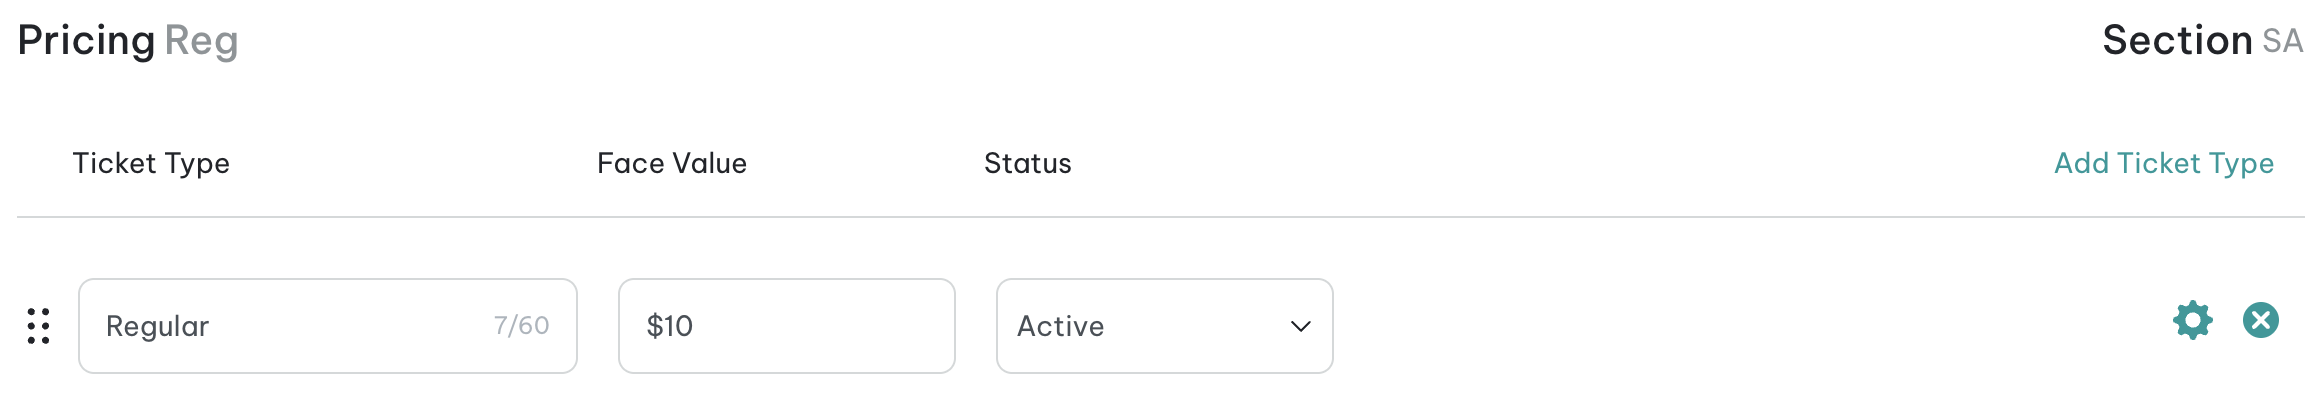The height and width of the screenshot is (402, 2322).
Task: Open the Active status dropdown
Action: pos(1165,326)
